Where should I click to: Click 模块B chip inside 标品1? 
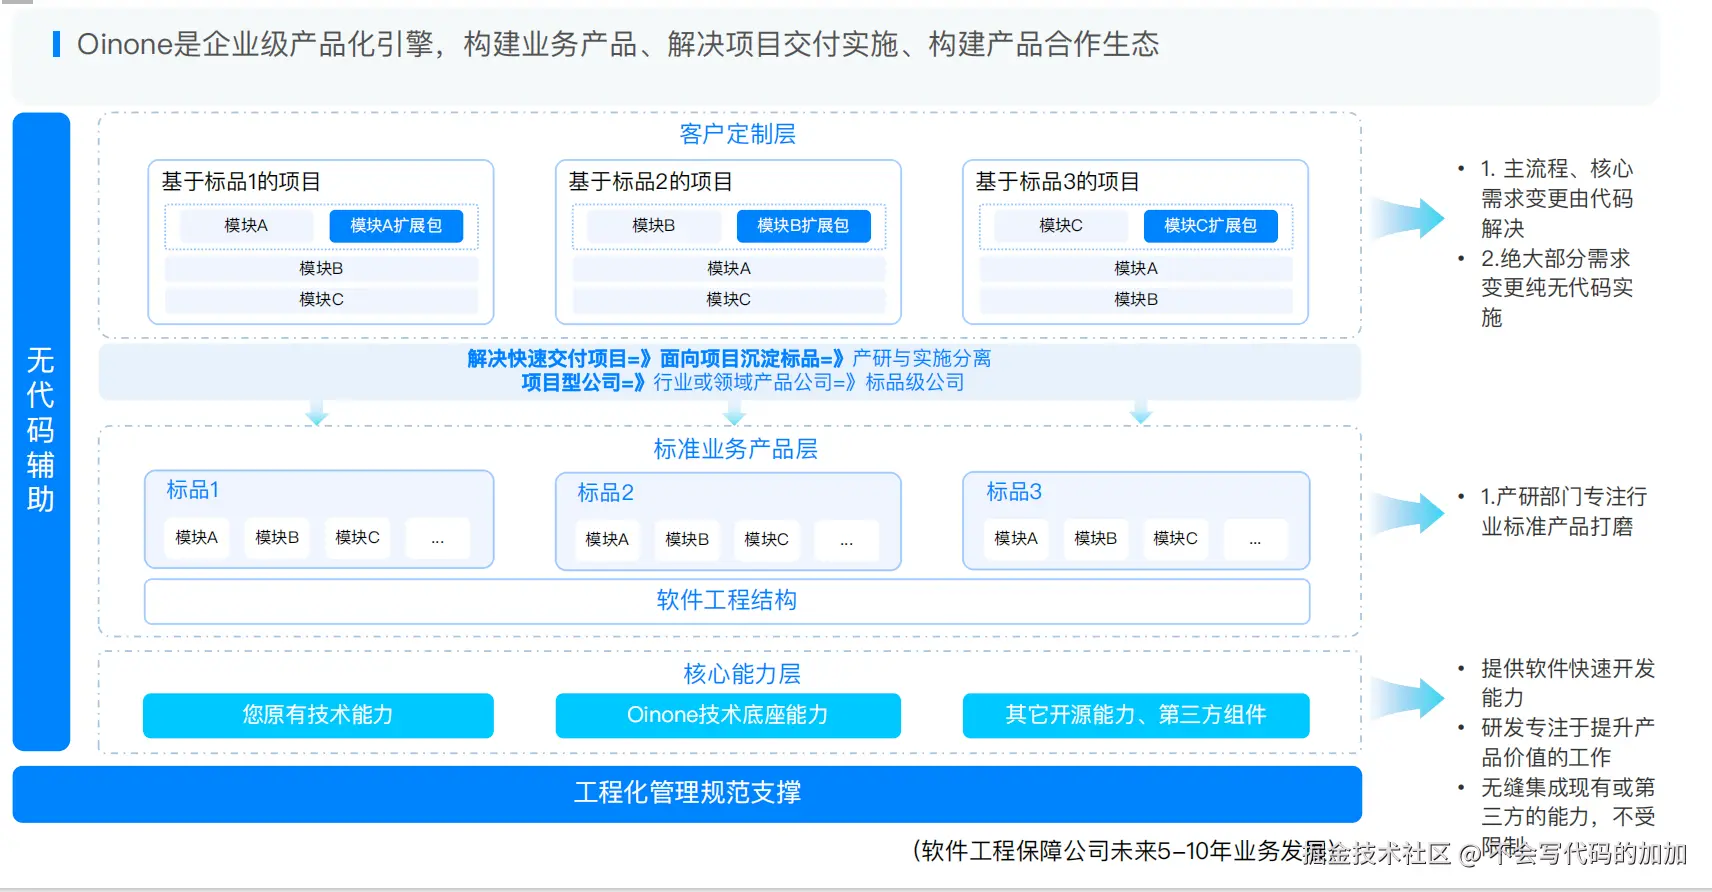pyautogui.click(x=277, y=538)
